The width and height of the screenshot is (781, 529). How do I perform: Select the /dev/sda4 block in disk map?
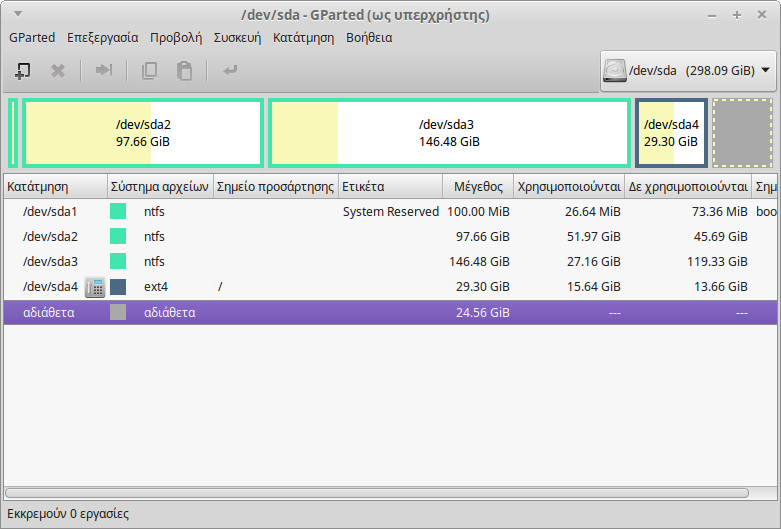point(671,133)
